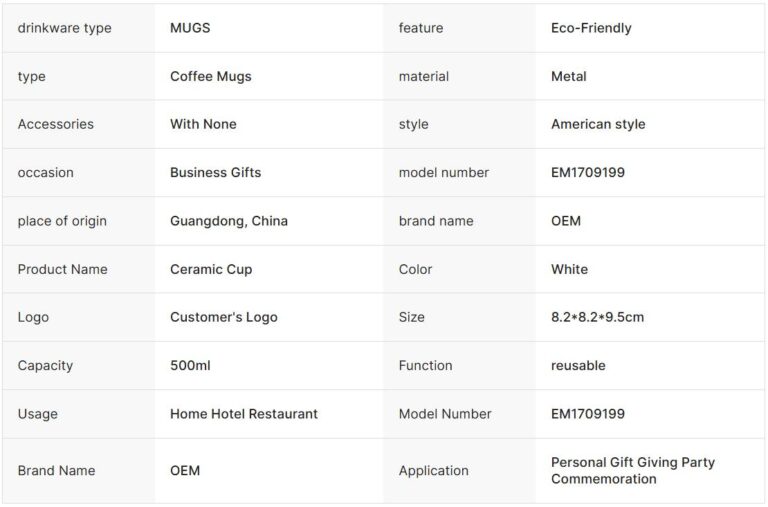This screenshot has width=768, height=507.
Task: Click the 'Application' label cell
Action: tap(433, 470)
